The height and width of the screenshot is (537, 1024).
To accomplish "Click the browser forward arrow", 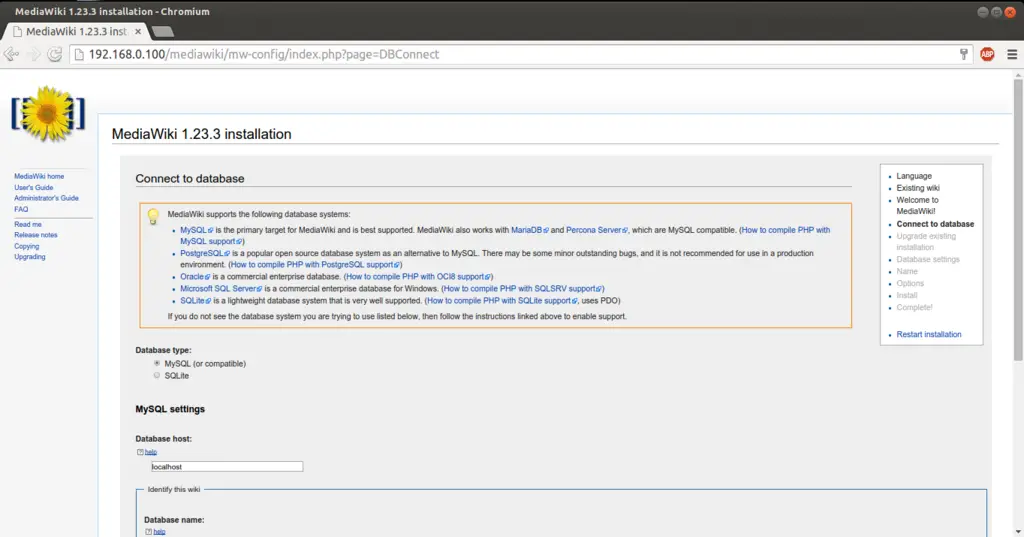I will tap(33, 54).
